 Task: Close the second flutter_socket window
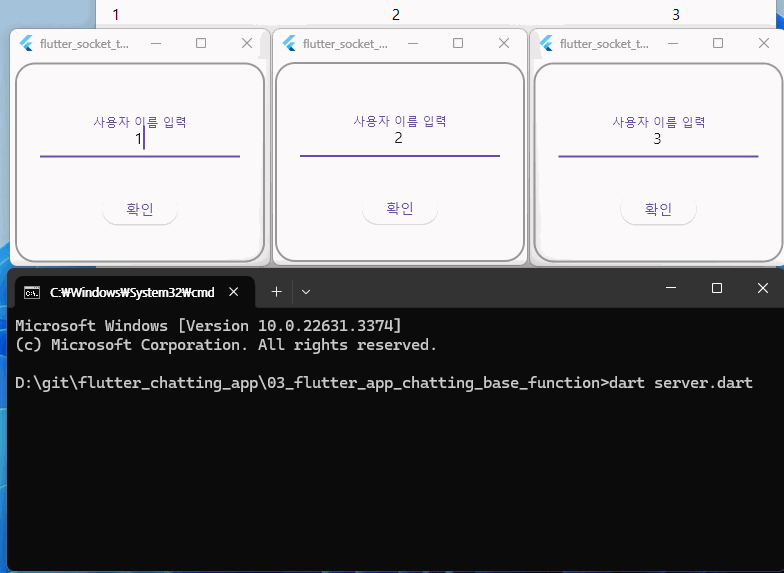(504, 44)
